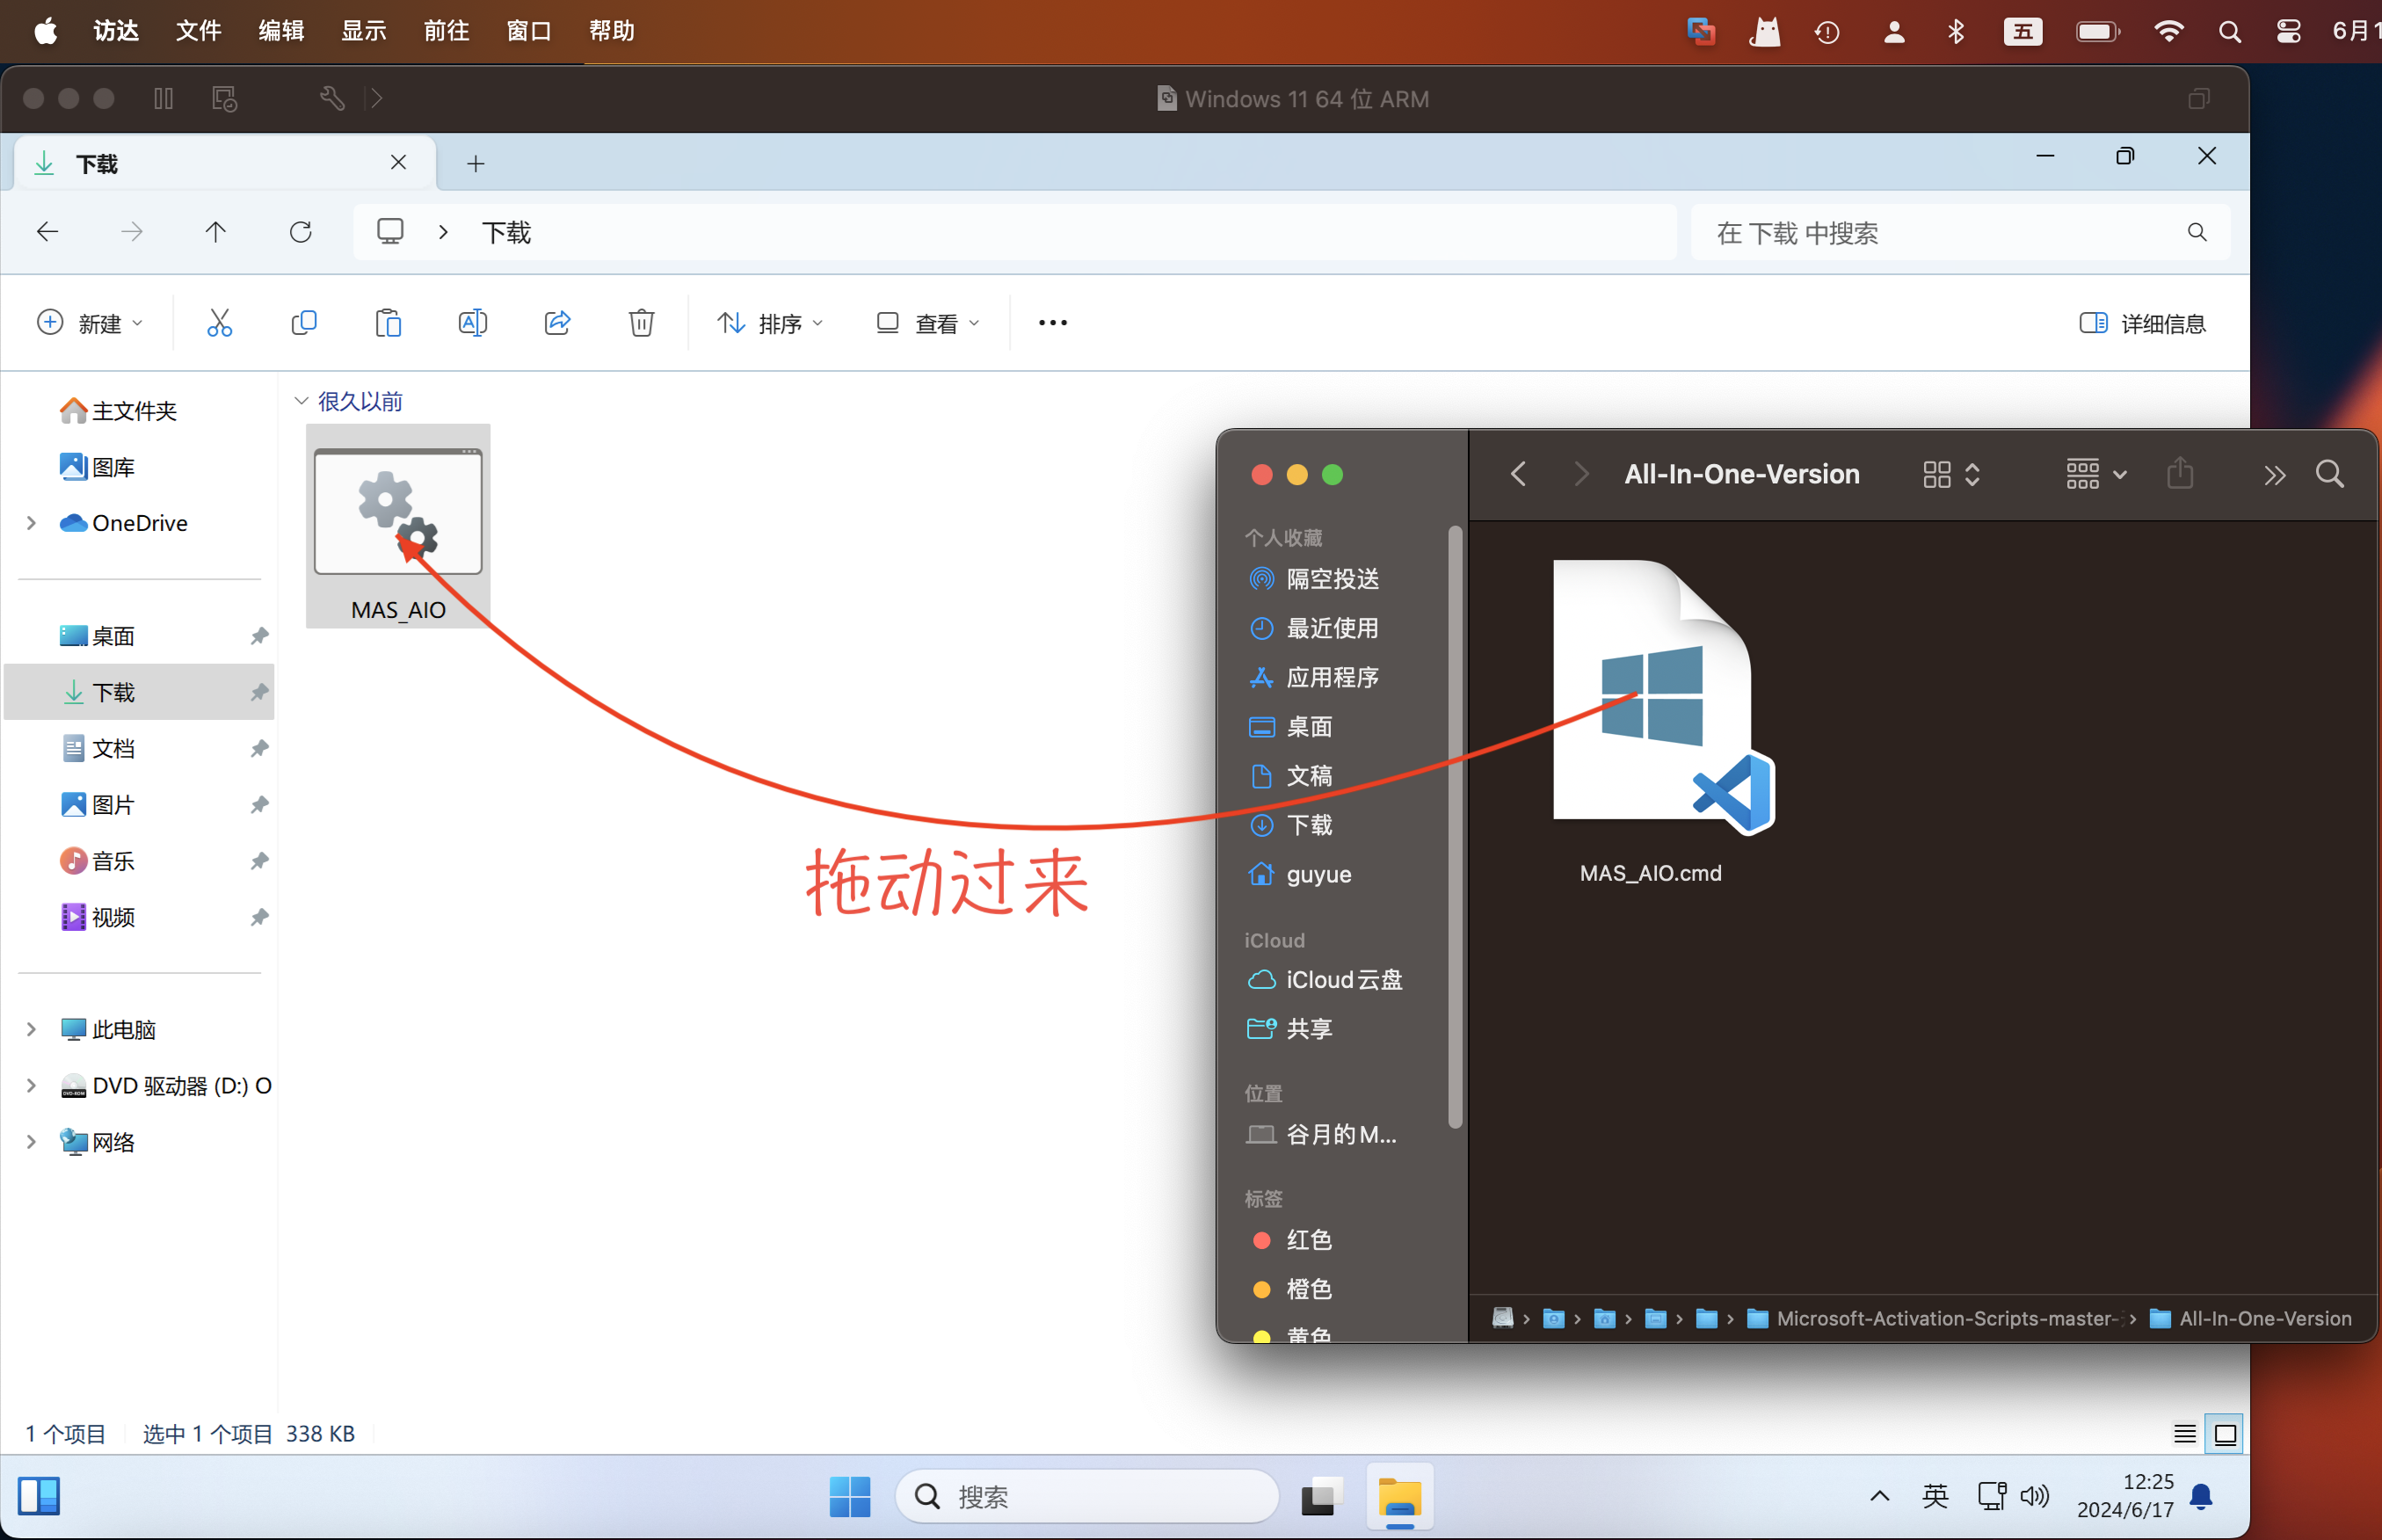
Task: Toggle pin on 文档 quick access item
Action: point(259,748)
